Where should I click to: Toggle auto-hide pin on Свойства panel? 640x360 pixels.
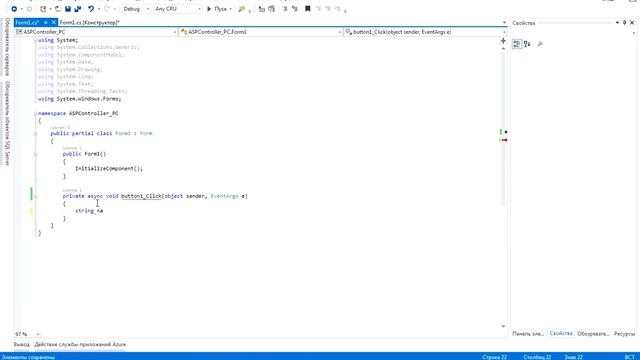point(624,23)
